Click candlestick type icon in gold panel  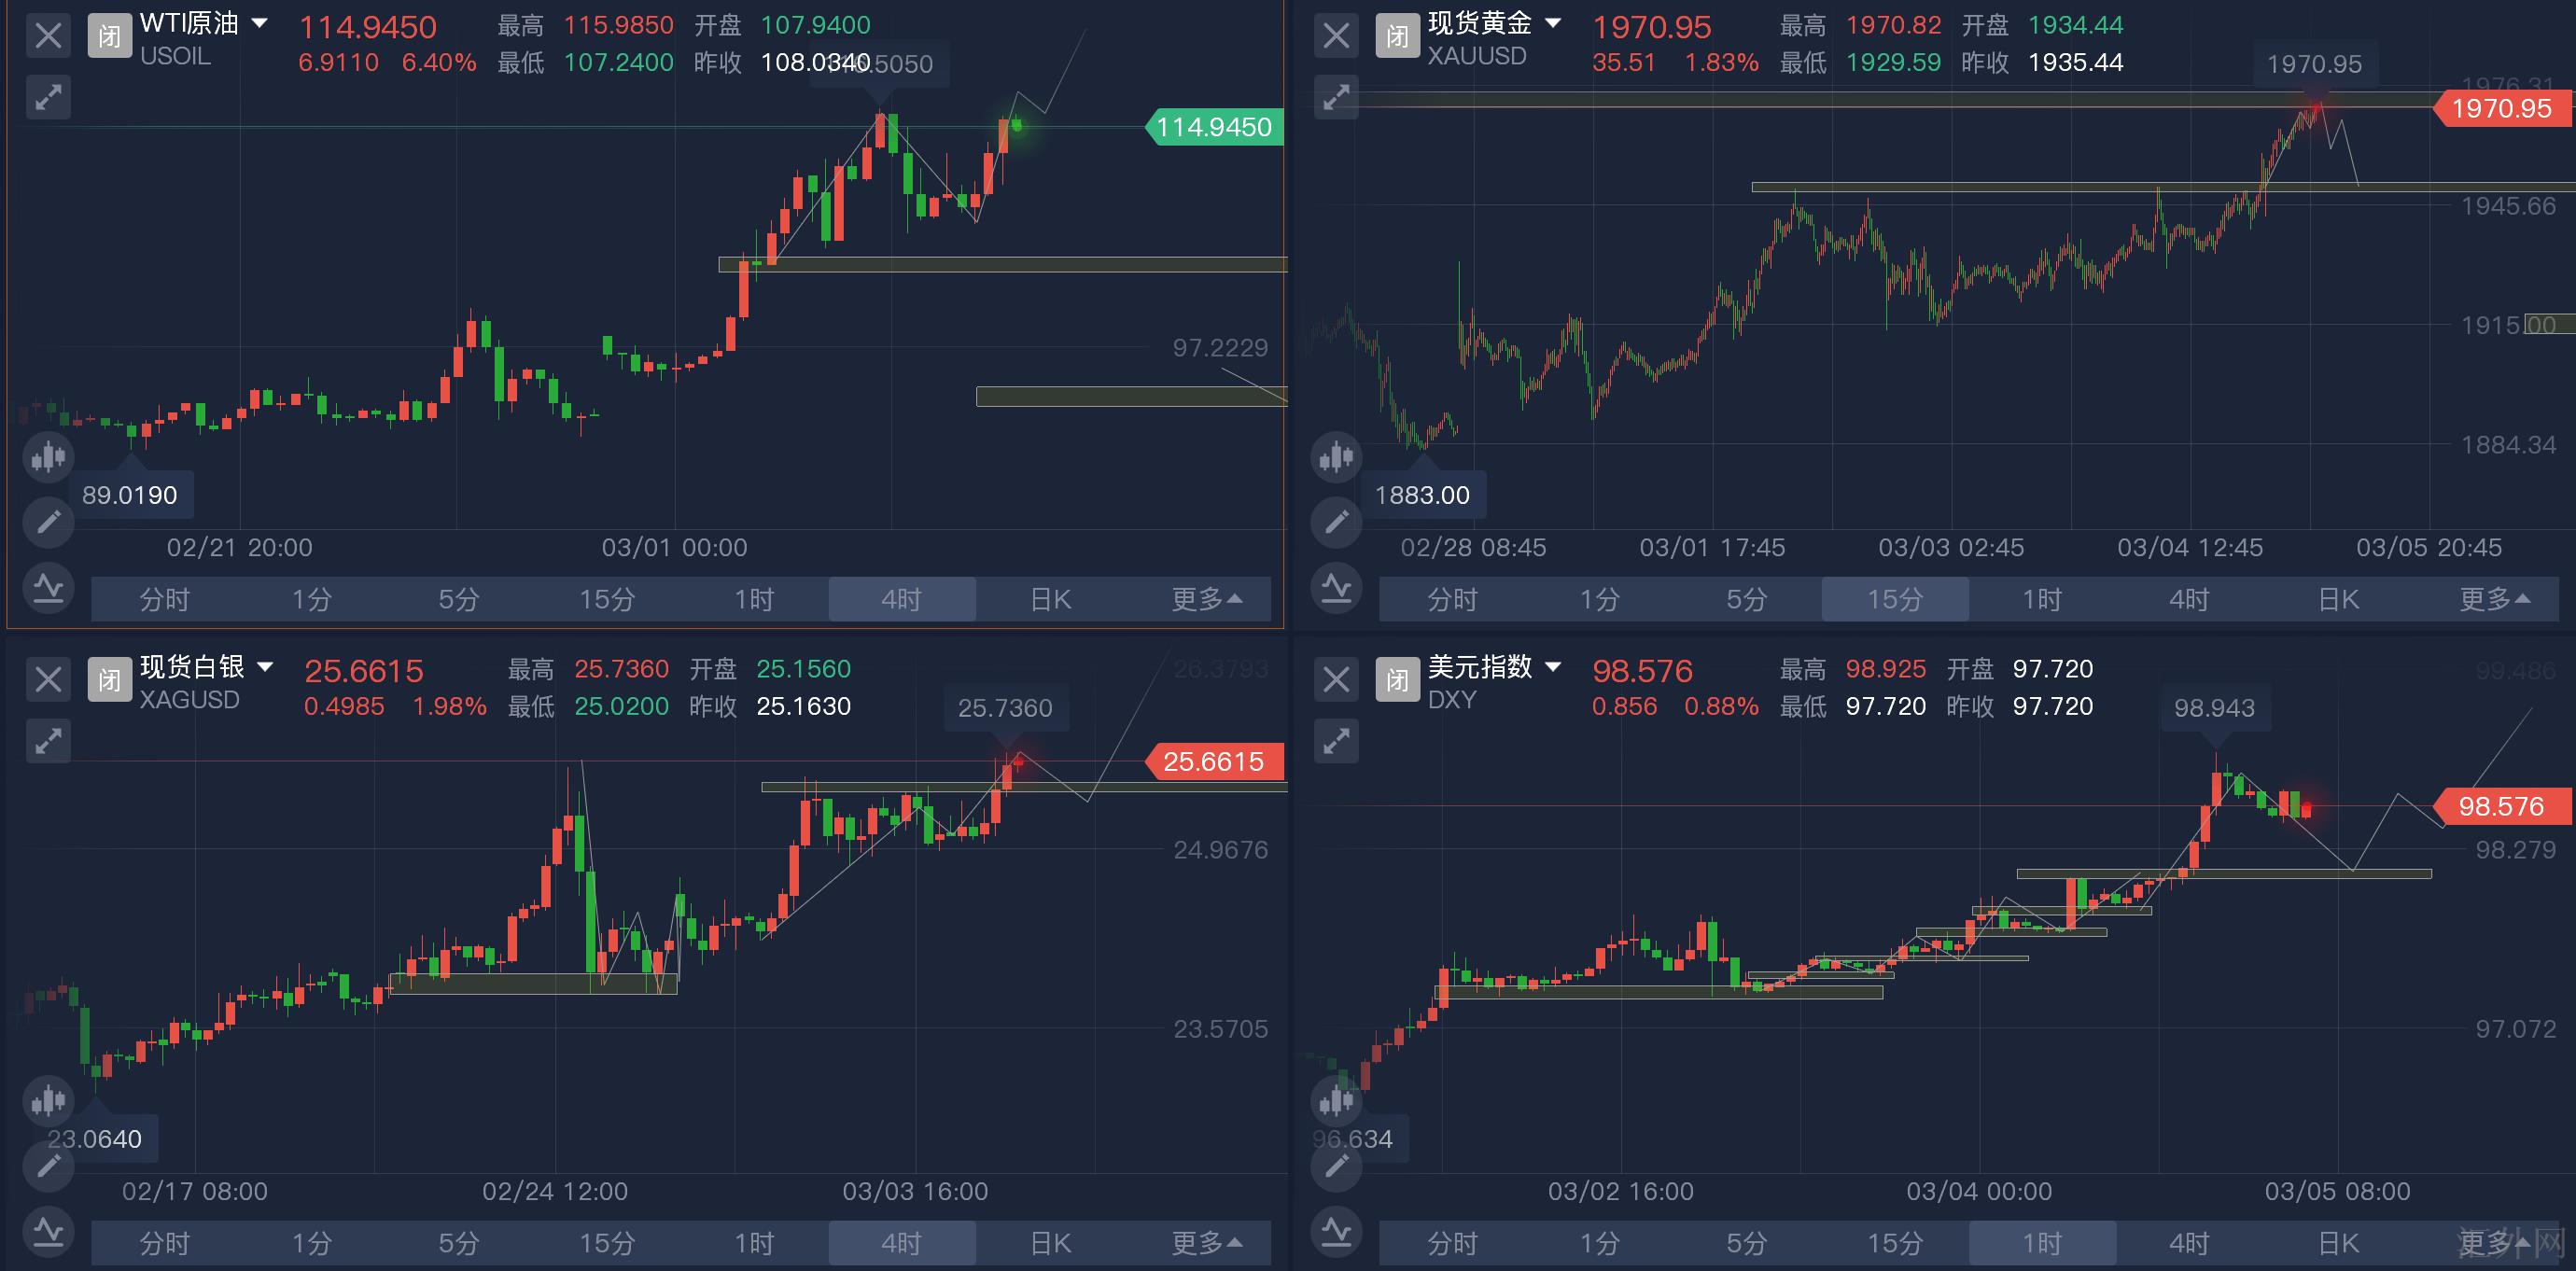tap(1336, 457)
